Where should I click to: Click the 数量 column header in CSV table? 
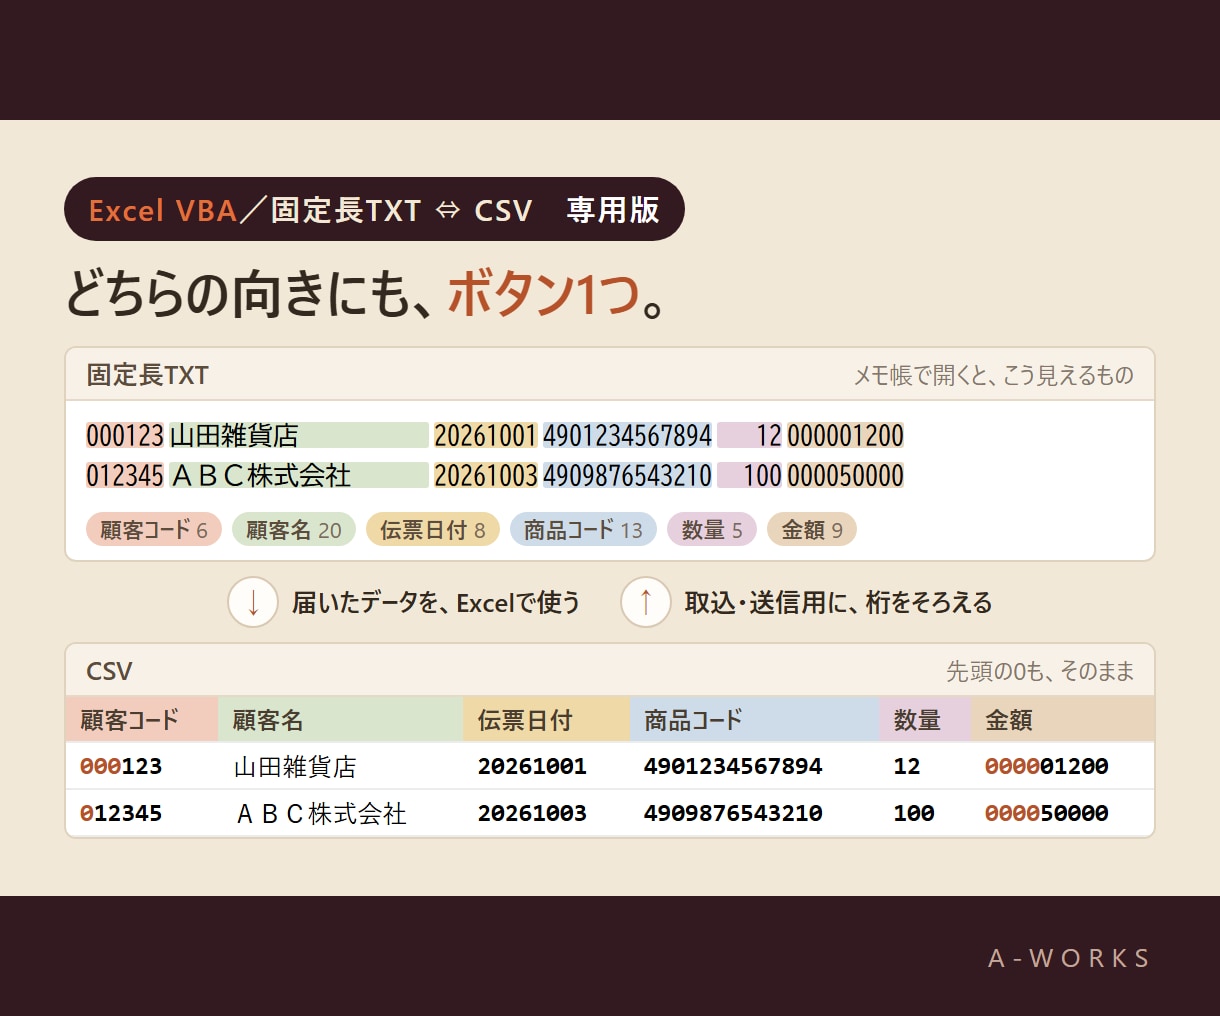click(925, 719)
